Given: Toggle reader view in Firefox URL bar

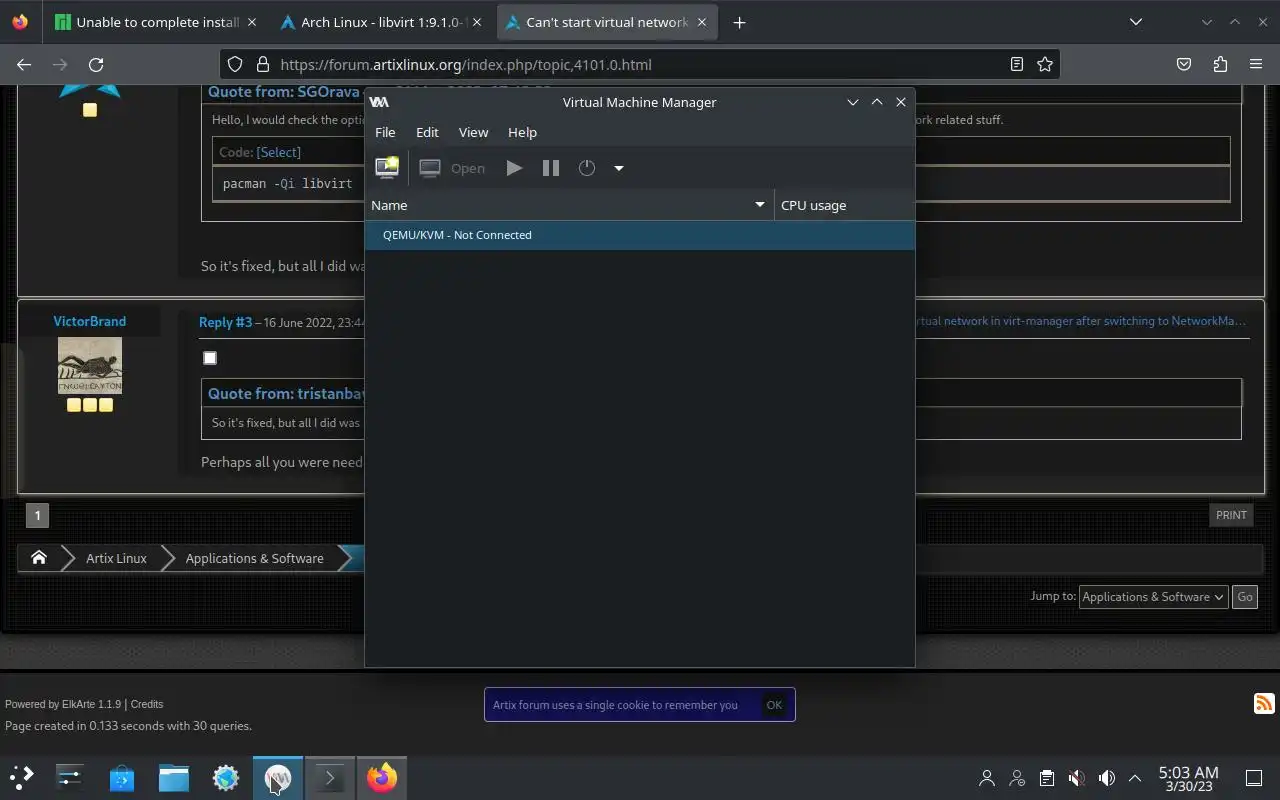Looking at the screenshot, I should (x=1016, y=64).
